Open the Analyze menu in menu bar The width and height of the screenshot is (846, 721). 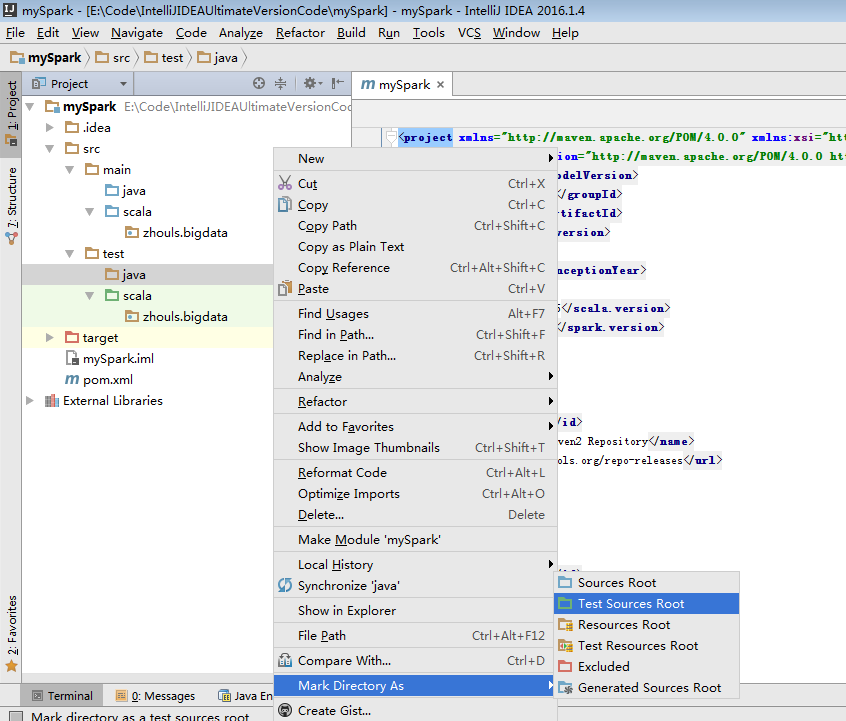[x=241, y=33]
